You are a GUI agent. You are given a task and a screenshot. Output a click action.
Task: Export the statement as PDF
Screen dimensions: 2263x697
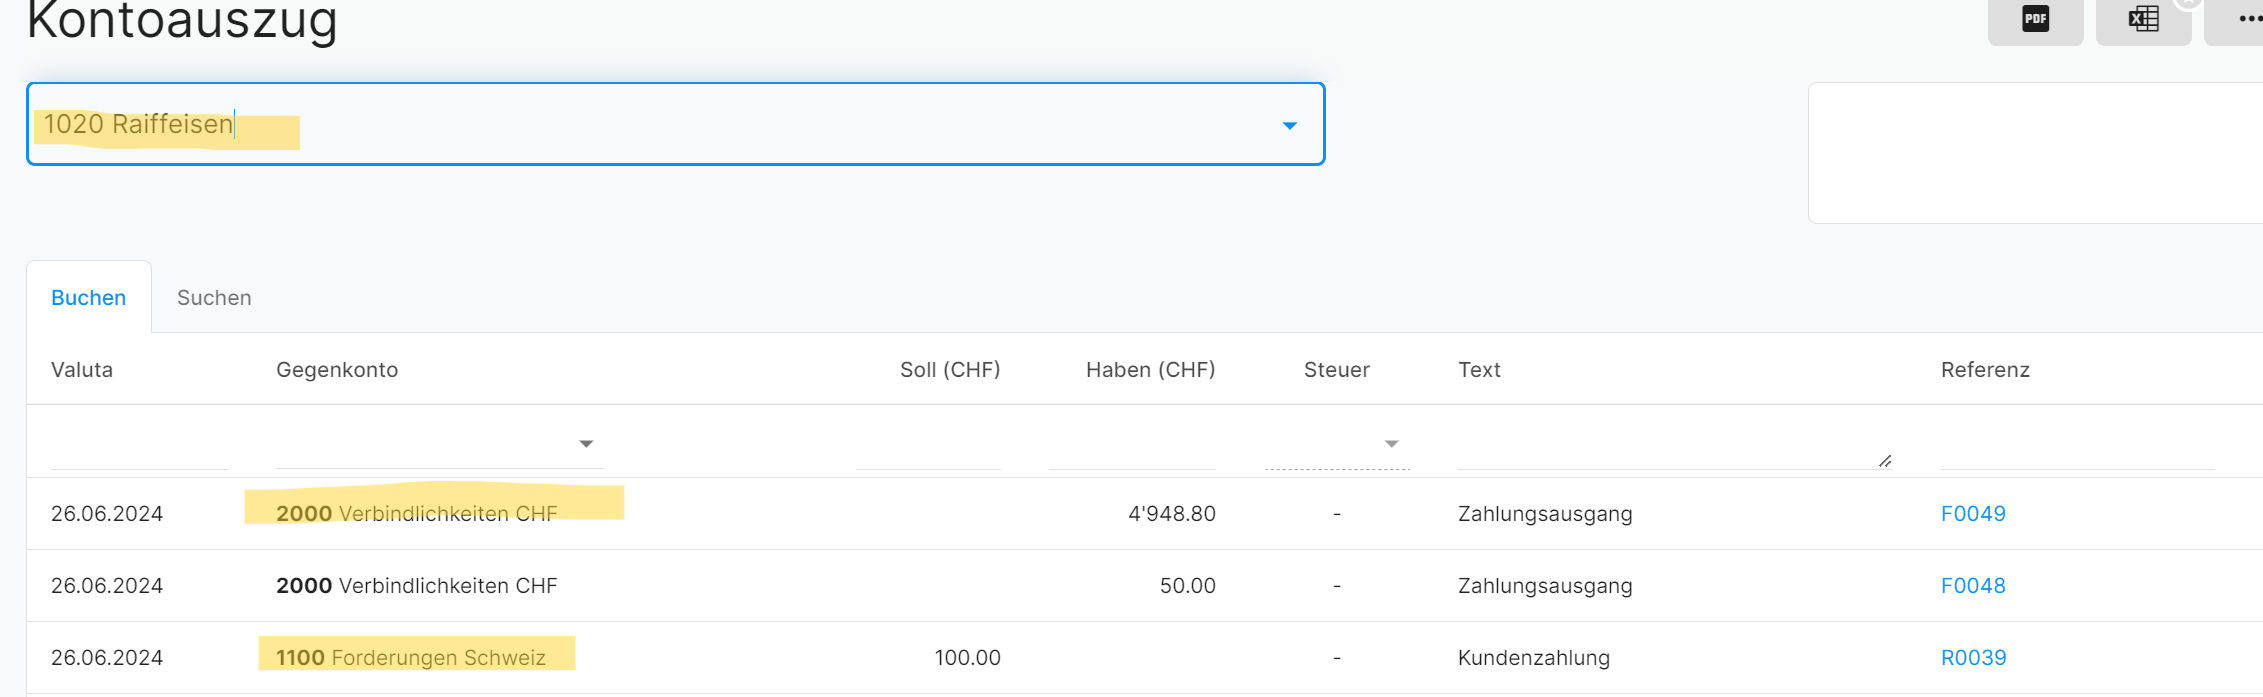[x=2035, y=20]
